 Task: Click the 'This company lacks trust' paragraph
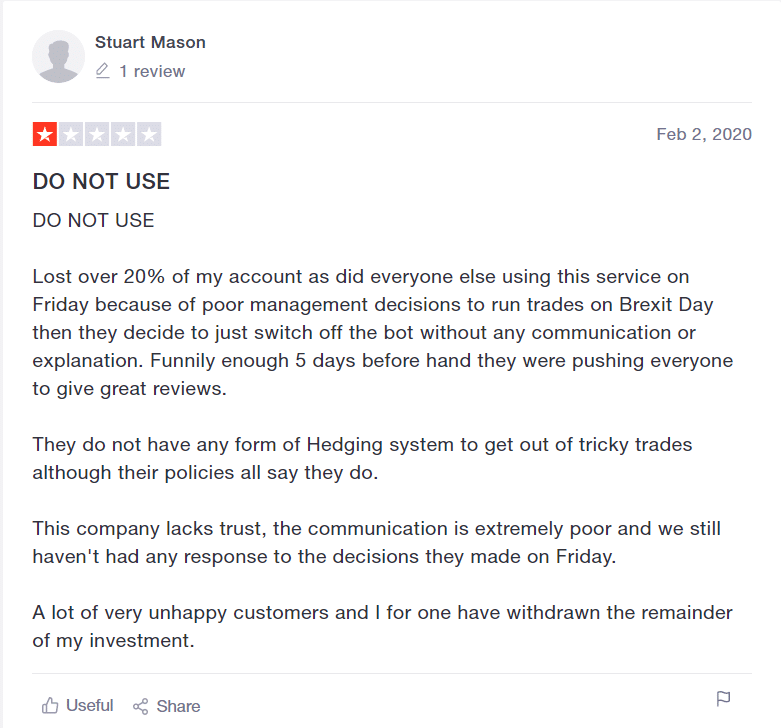pyautogui.click(x=377, y=542)
